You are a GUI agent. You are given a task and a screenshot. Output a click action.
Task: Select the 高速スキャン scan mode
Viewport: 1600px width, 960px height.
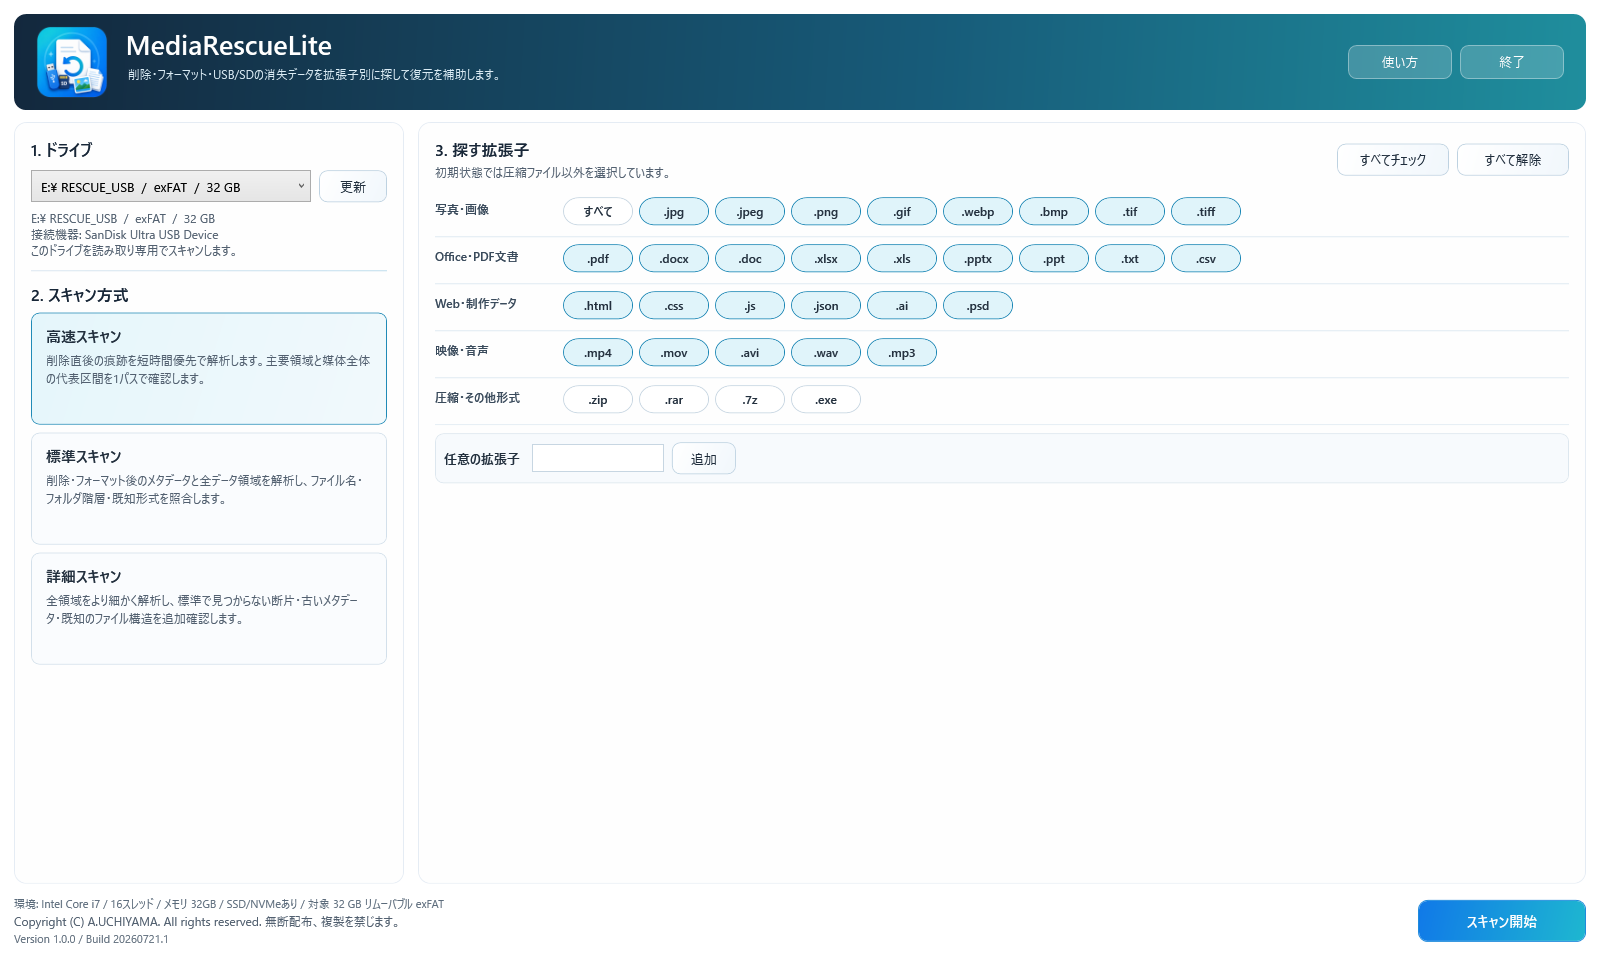coord(209,369)
